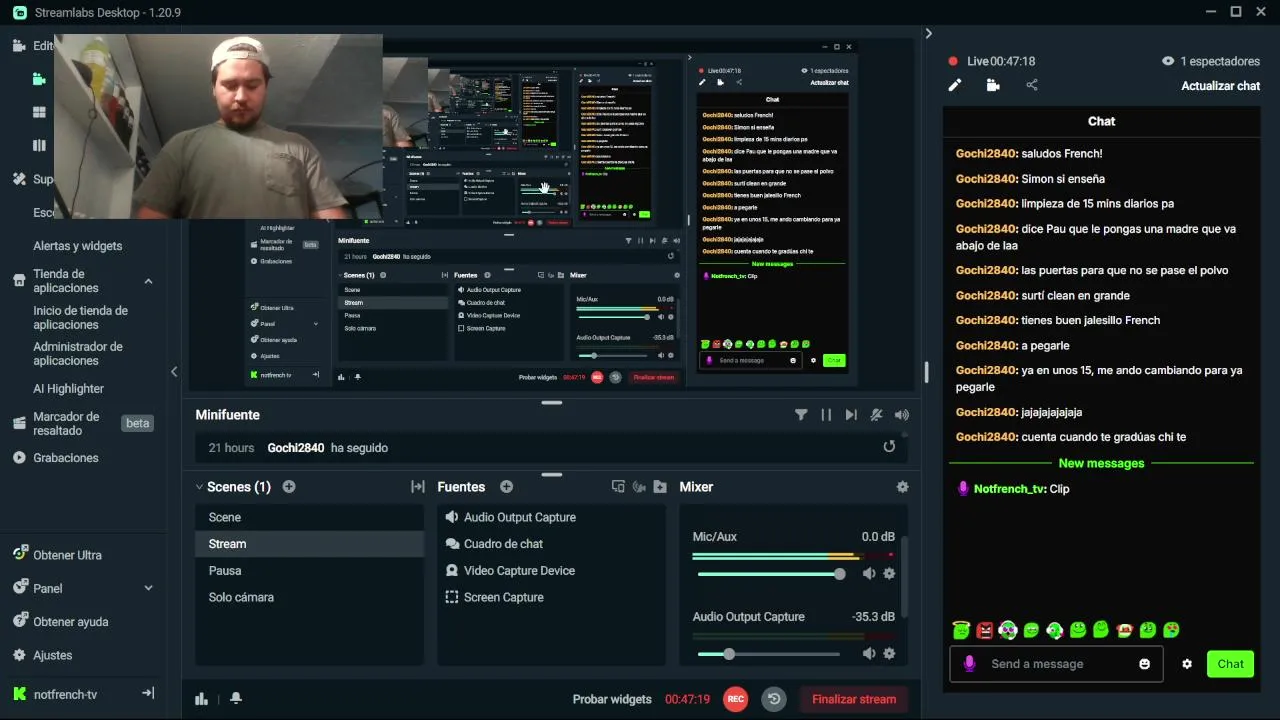This screenshot has width=1280, height=720.
Task: Open Administrador de aplicaciones
Action: [x=78, y=354]
